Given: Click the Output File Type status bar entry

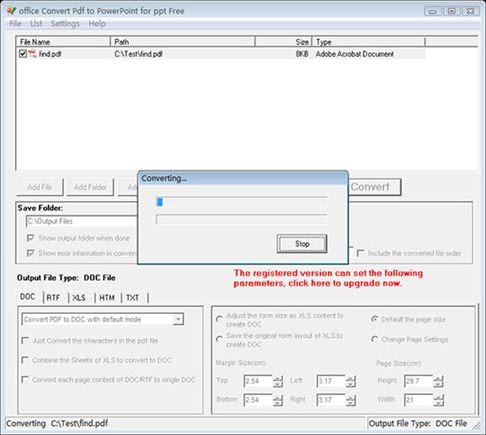Looking at the screenshot, I should pyautogui.click(x=418, y=423).
